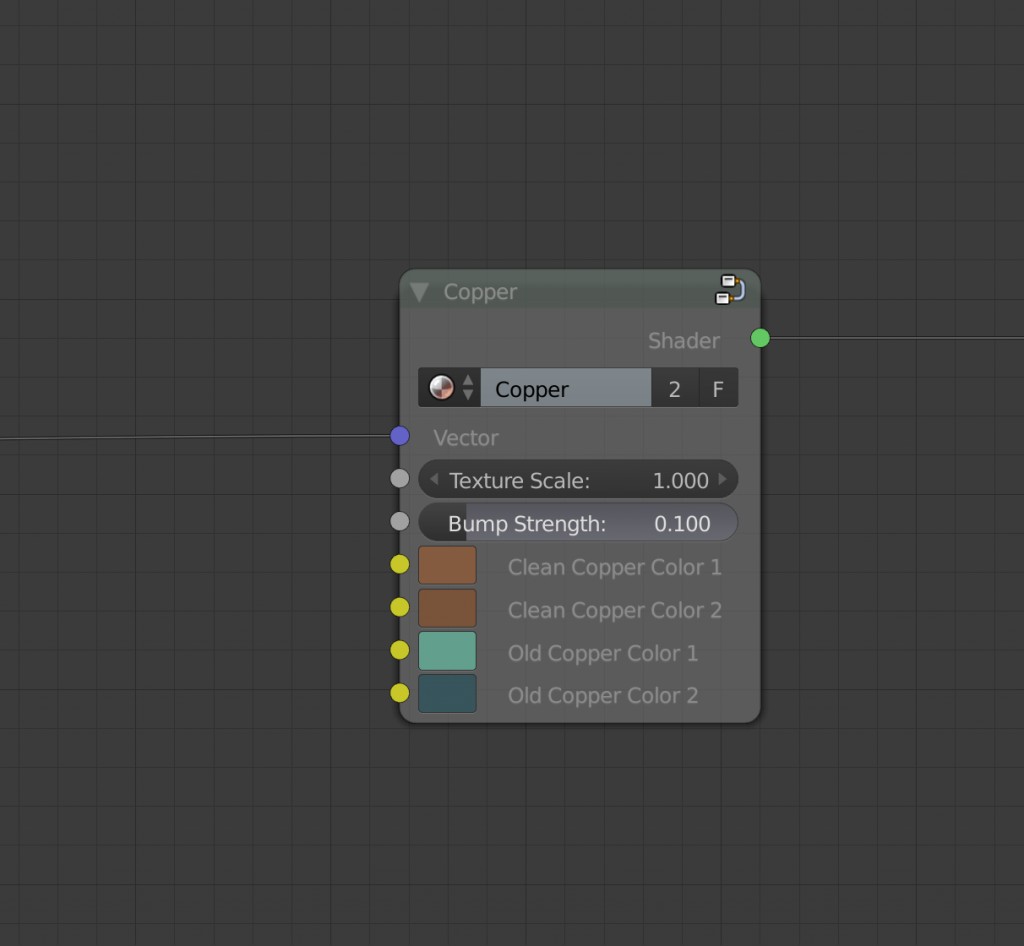The image size is (1024, 946).
Task: Click the up arrow to browse node groups
Action: 468,381
